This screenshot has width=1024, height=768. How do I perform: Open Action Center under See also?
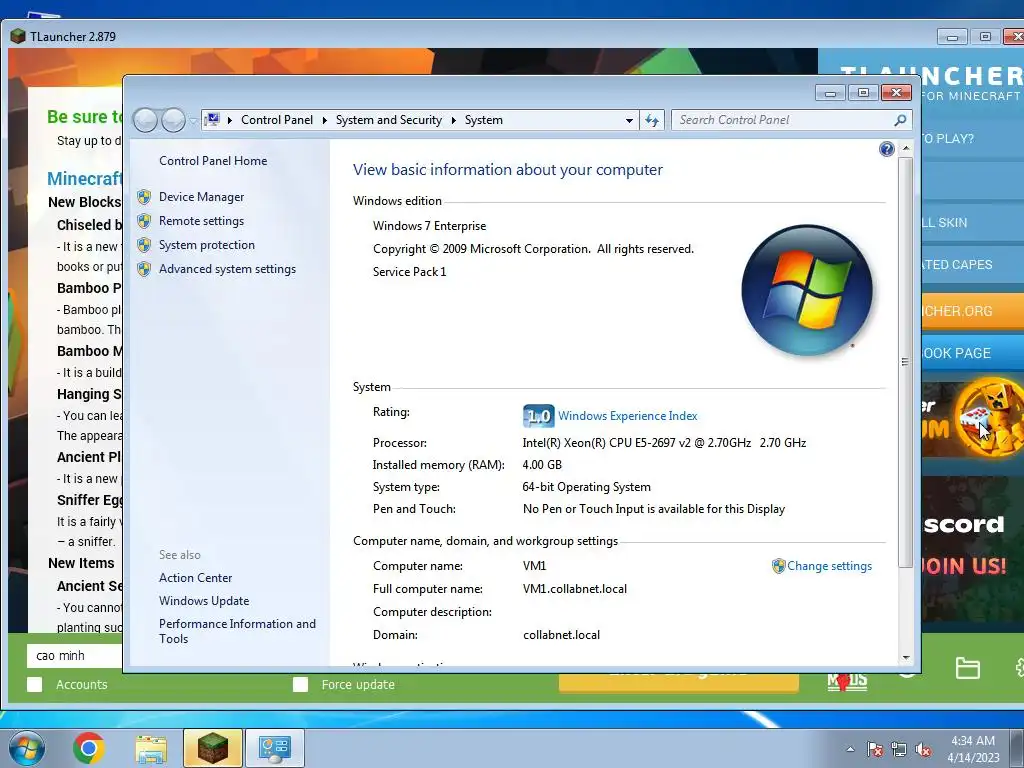pos(195,578)
